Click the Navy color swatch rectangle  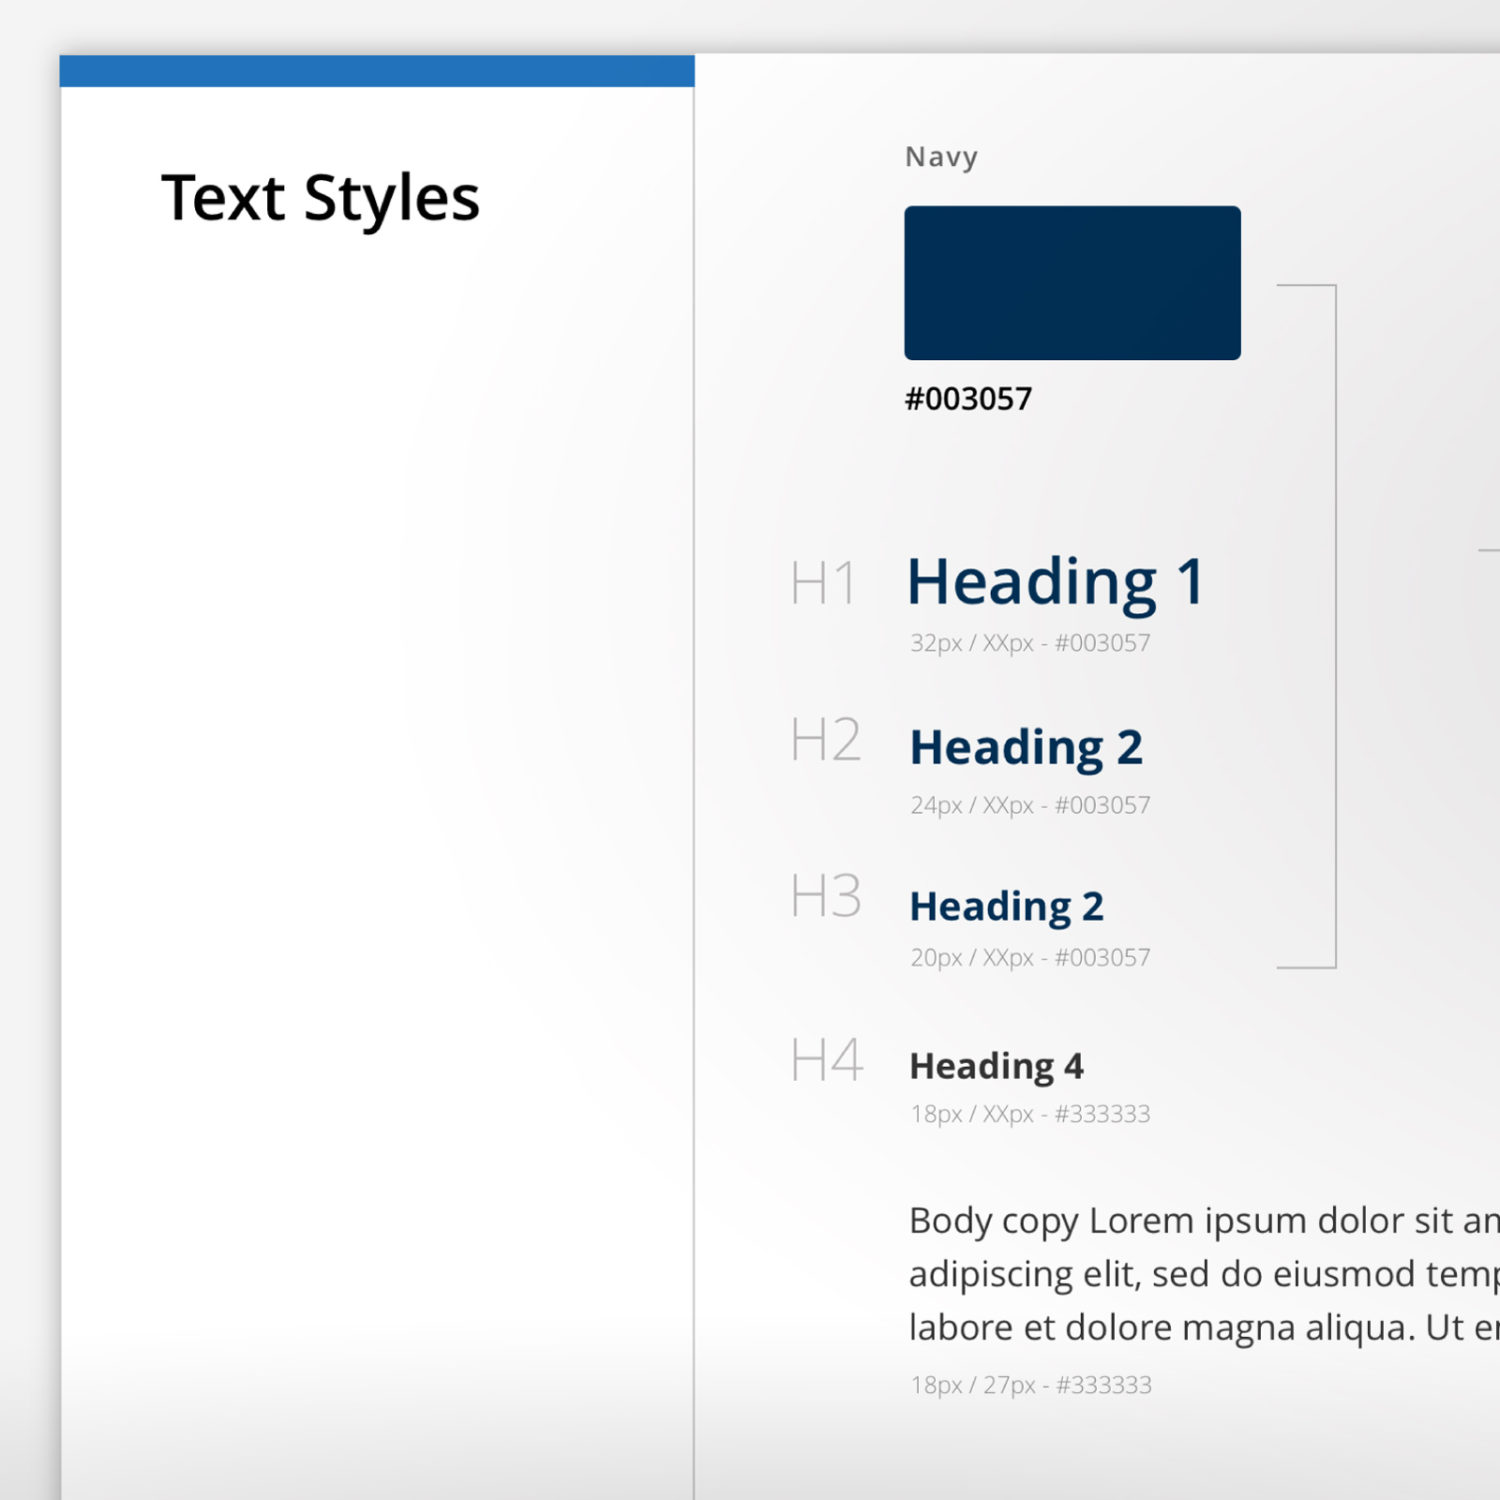(x=1072, y=283)
